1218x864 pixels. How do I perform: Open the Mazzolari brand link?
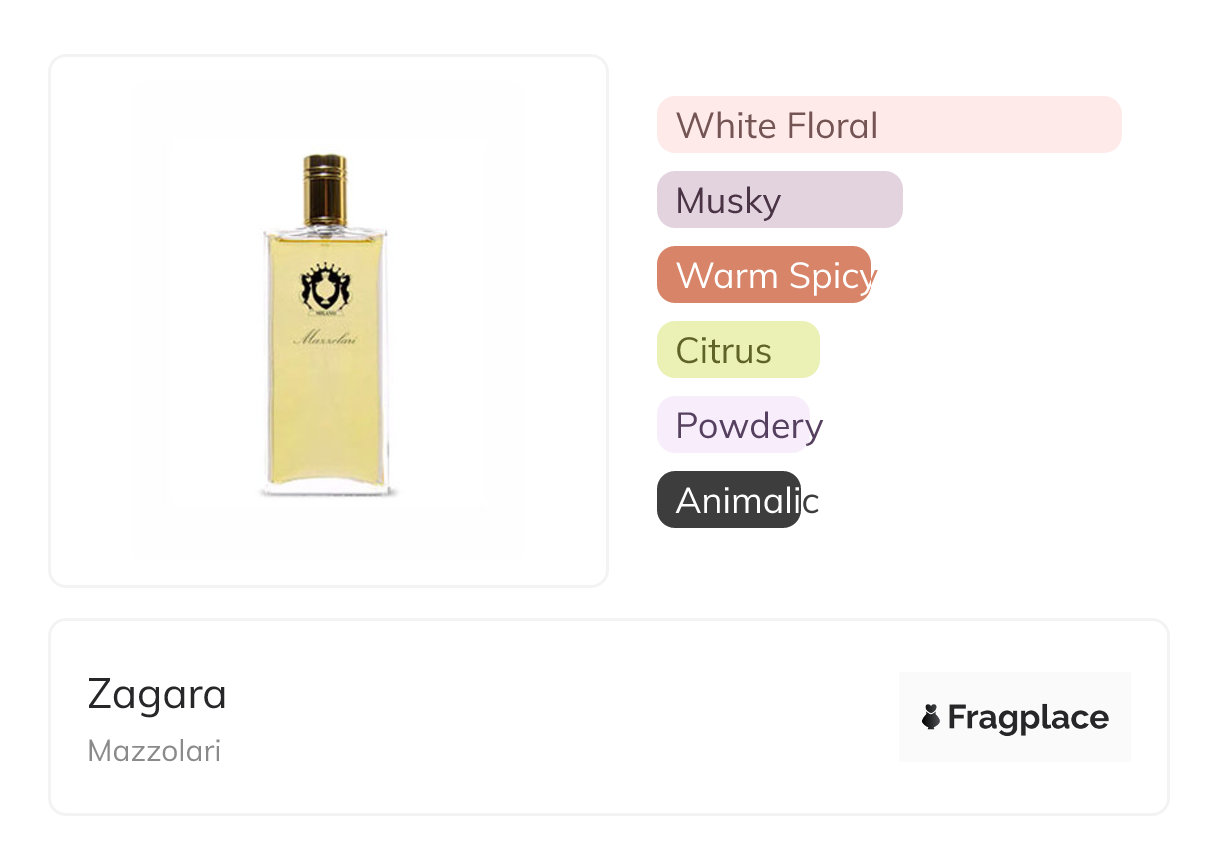click(x=154, y=751)
